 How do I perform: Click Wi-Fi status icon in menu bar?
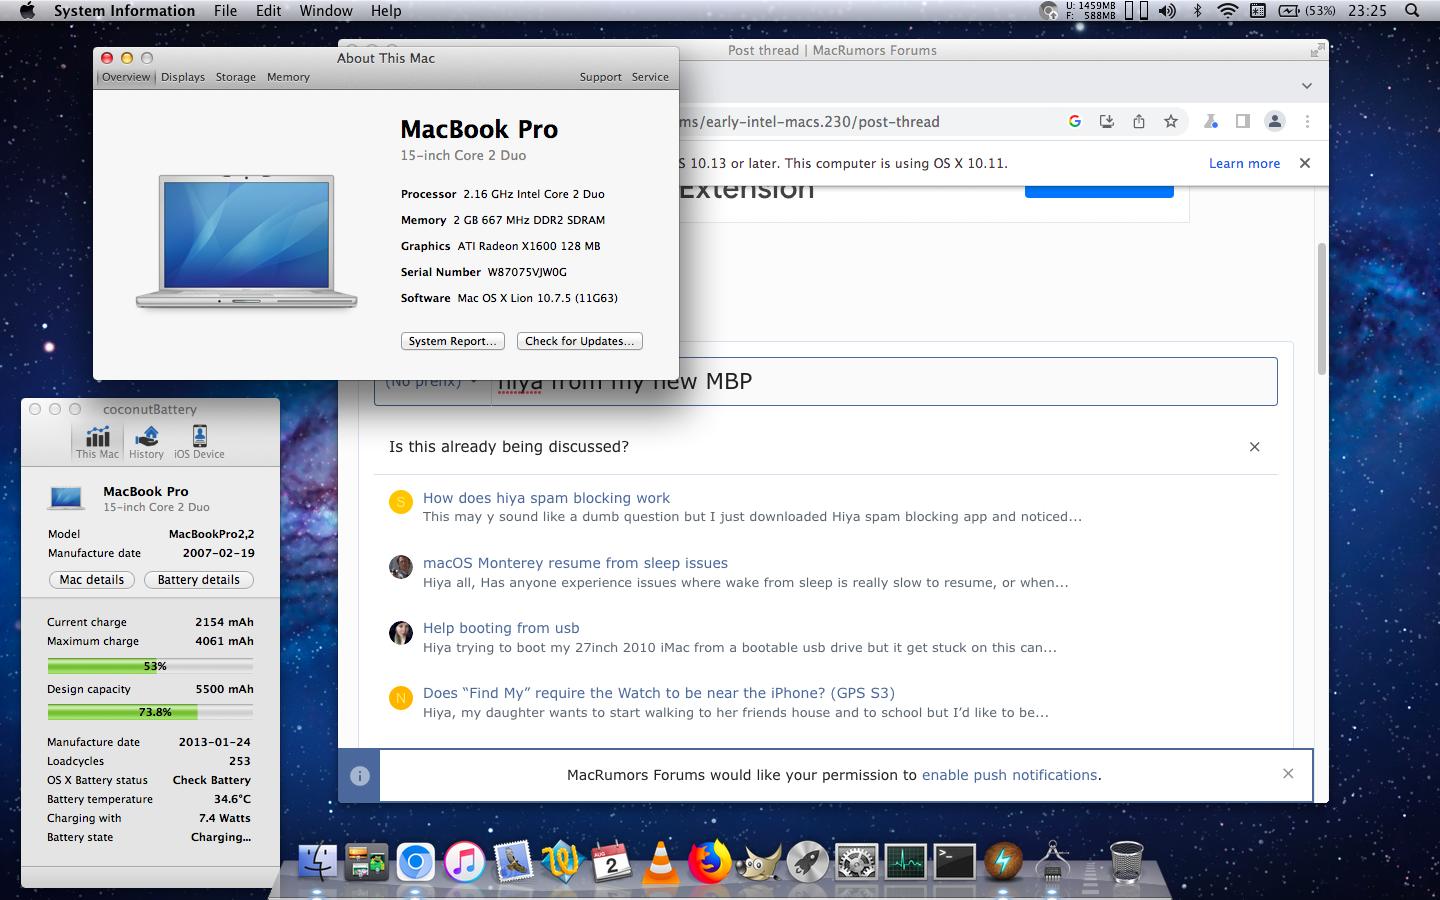1227,11
